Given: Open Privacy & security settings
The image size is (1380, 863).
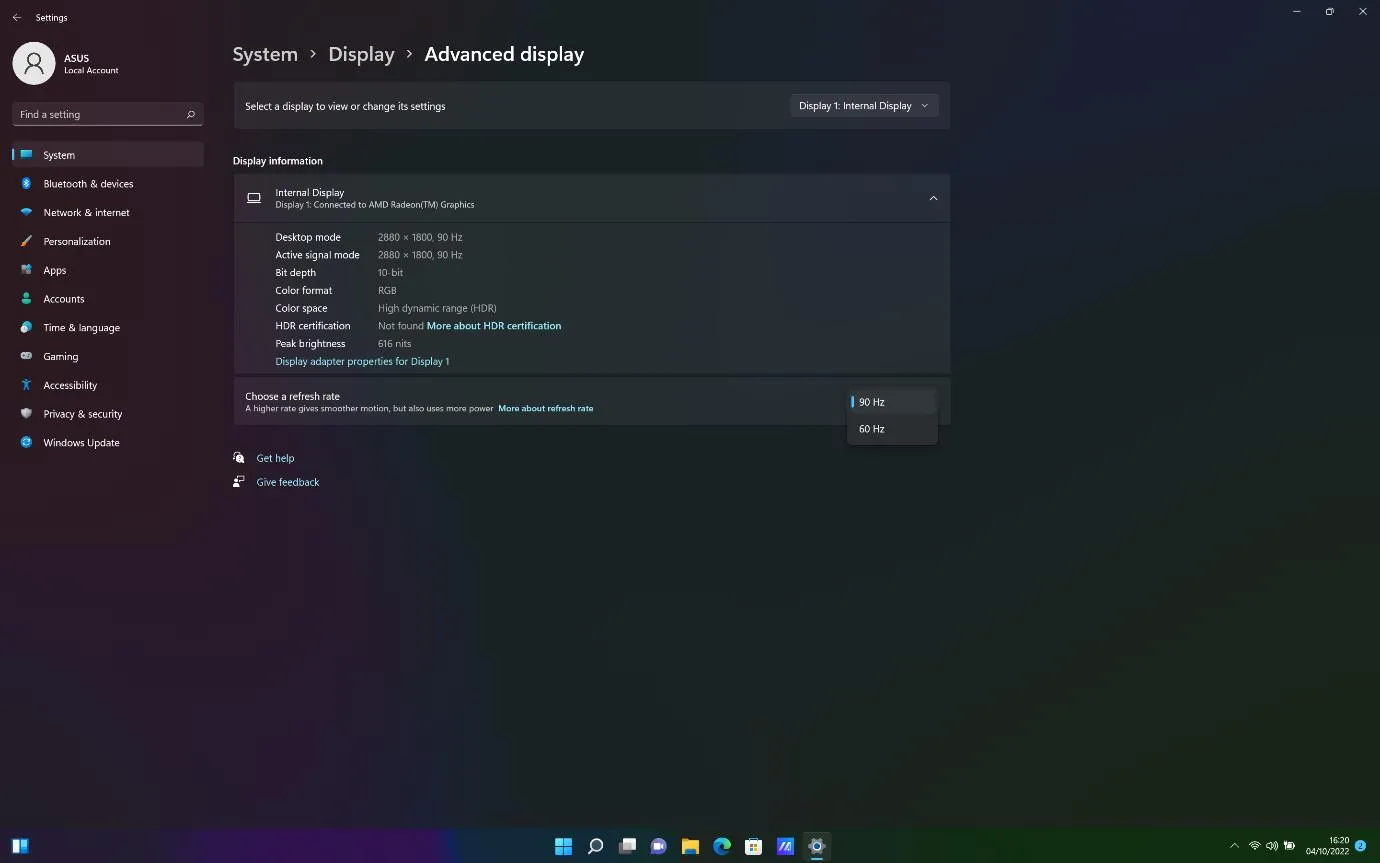Looking at the screenshot, I should pos(82,414).
